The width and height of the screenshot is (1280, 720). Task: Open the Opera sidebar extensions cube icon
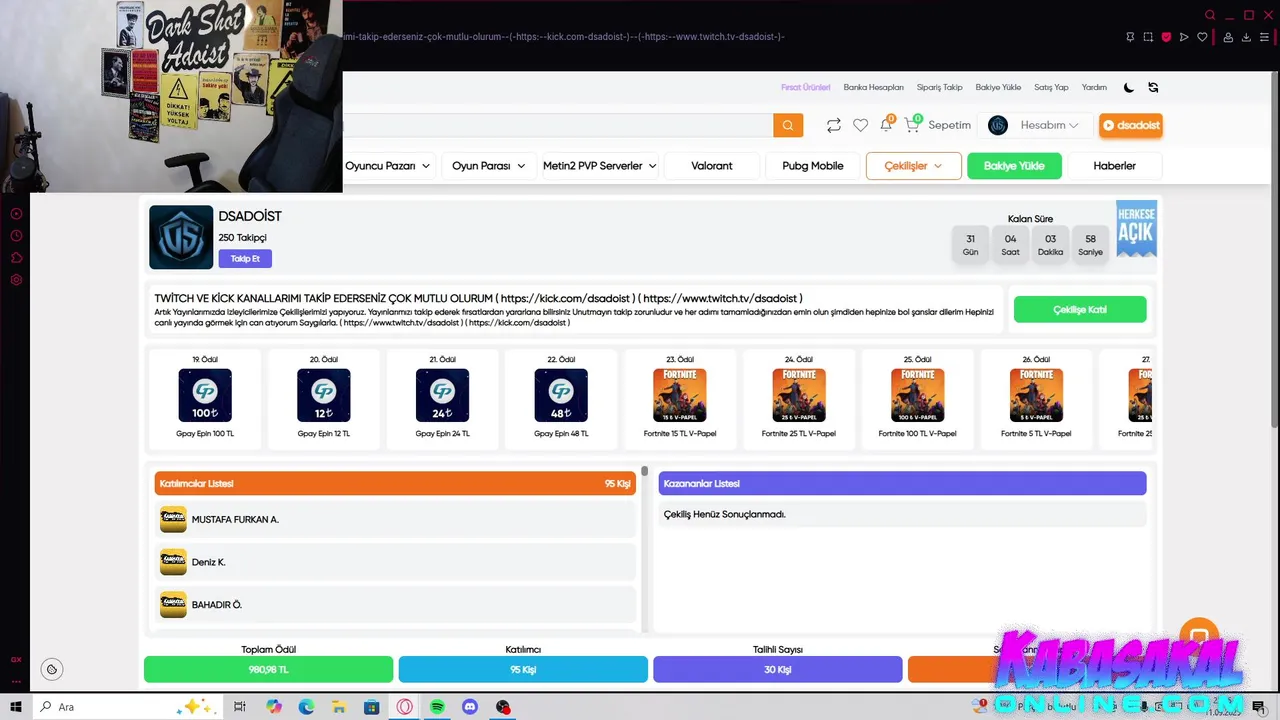click(x=16, y=258)
